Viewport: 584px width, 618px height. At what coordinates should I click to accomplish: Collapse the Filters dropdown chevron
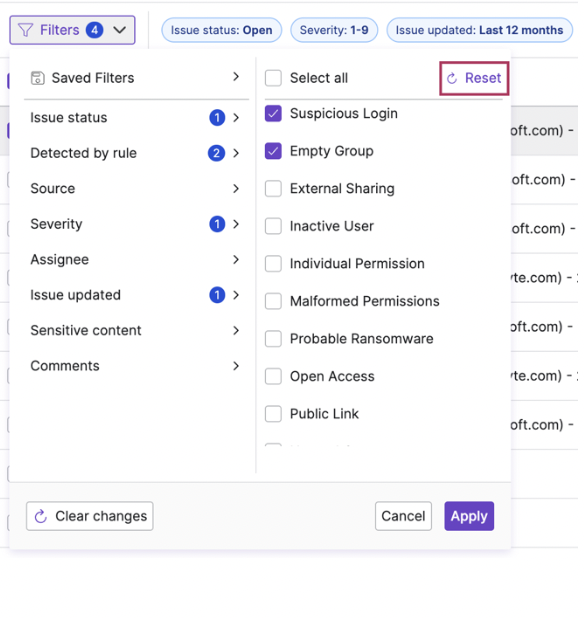pos(121,30)
